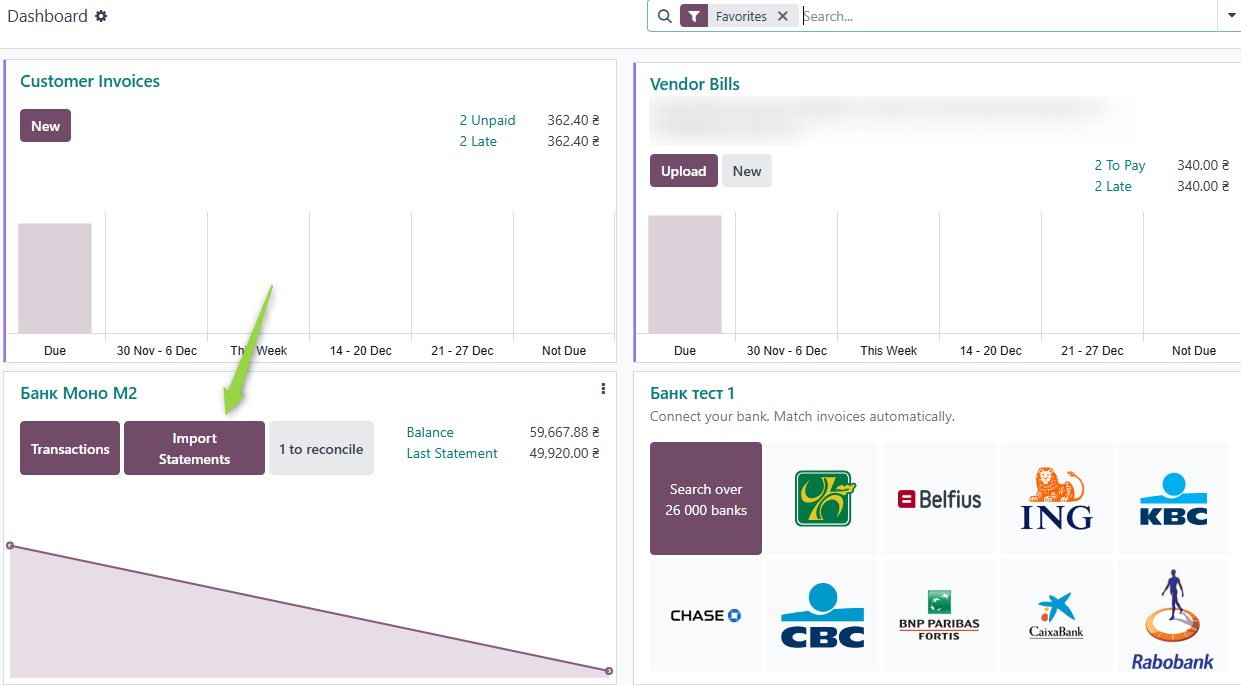Select the ING bank logo

[x=1057, y=499]
